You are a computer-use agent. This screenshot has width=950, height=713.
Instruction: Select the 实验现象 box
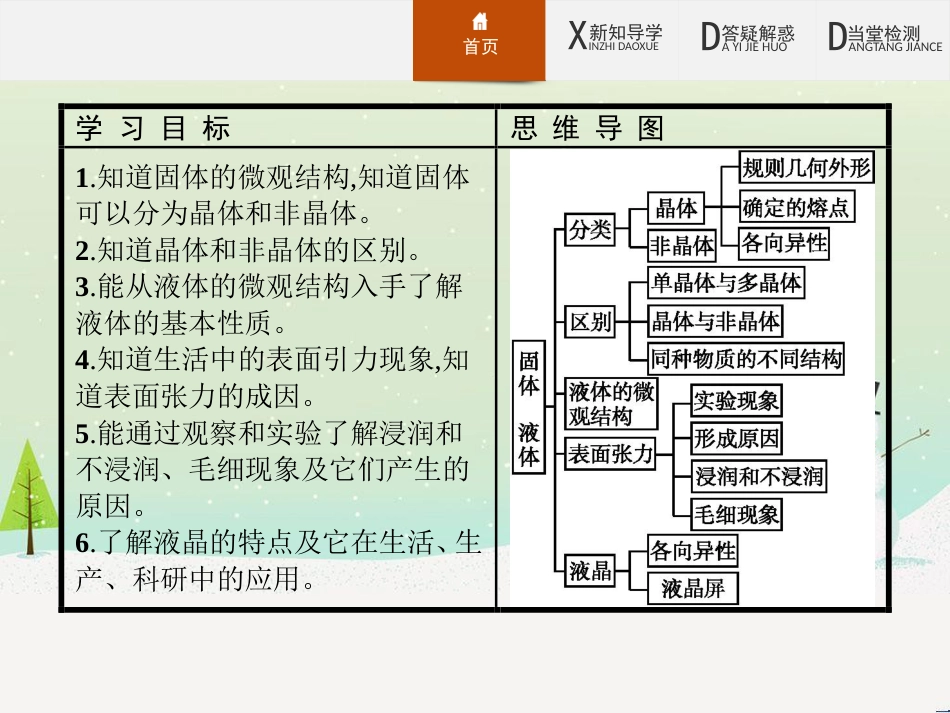[736, 400]
